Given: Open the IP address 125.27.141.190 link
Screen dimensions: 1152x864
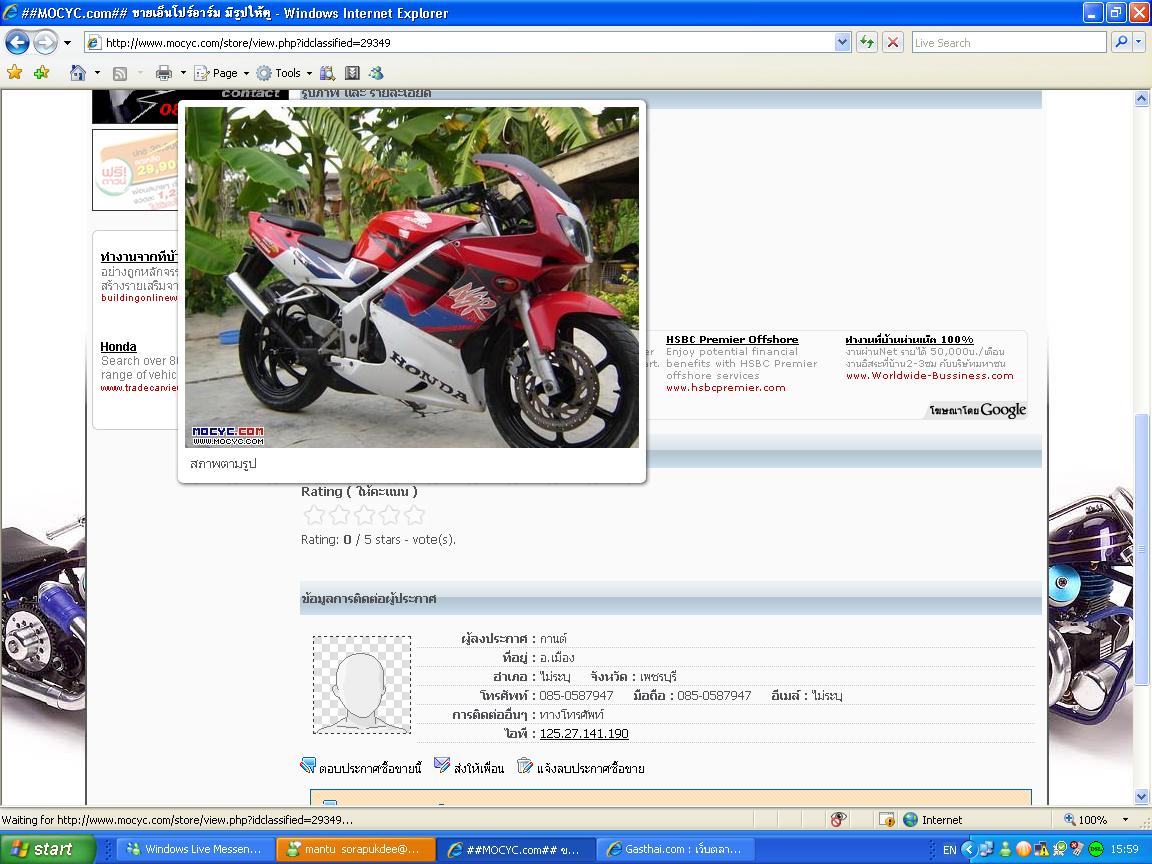Looking at the screenshot, I should [x=584, y=733].
